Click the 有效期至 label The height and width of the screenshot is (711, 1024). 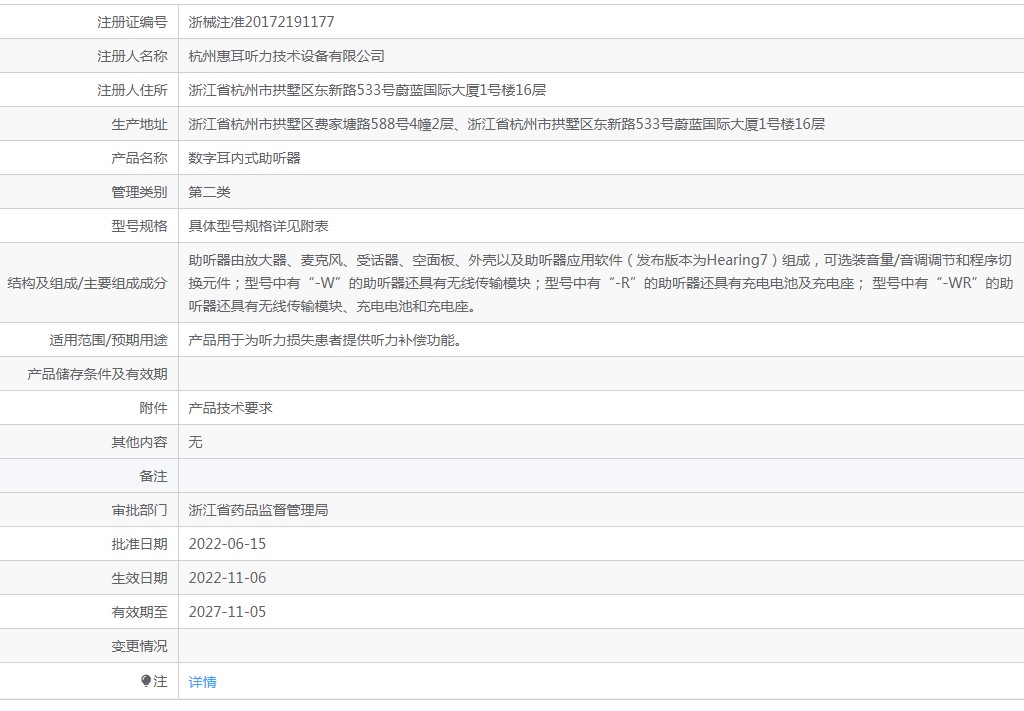[x=140, y=612]
